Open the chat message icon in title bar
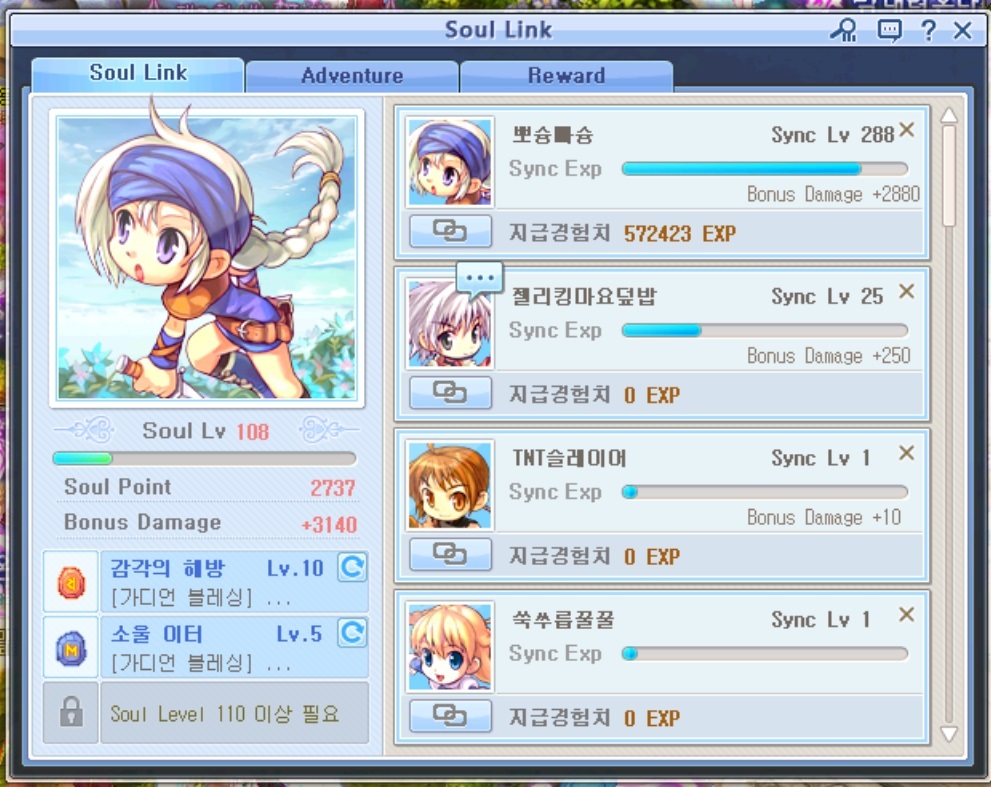Screen dimensions: 991x787 [889, 30]
